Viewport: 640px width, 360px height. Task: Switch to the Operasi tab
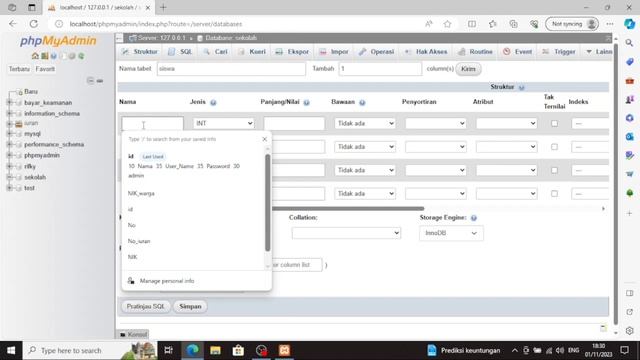[376, 52]
